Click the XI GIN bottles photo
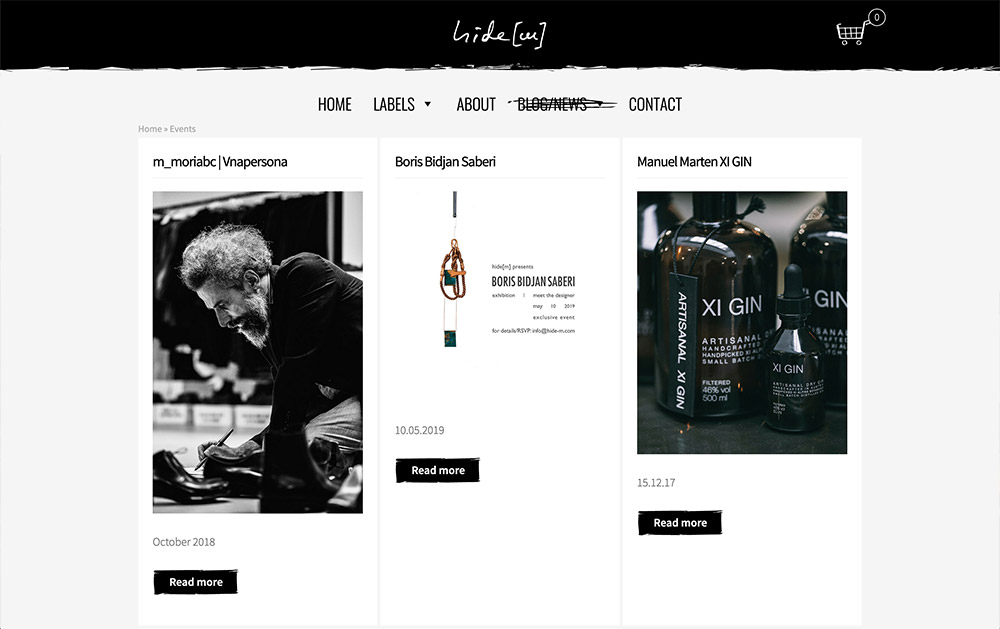Screen dimensions: 1000x629 [742, 323]
